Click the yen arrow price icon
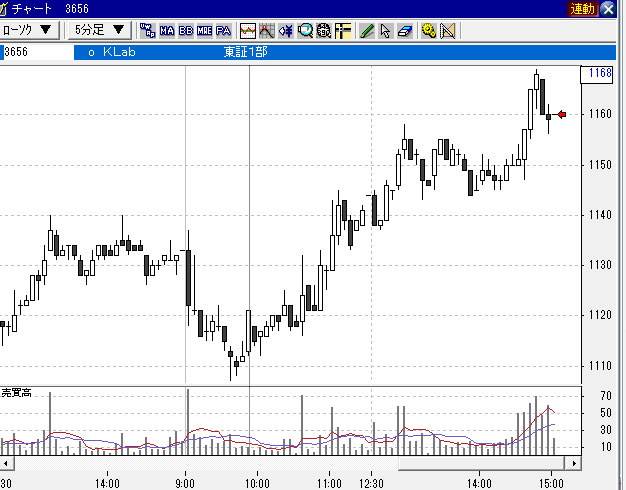626x490 pixels. pos(286,31)
